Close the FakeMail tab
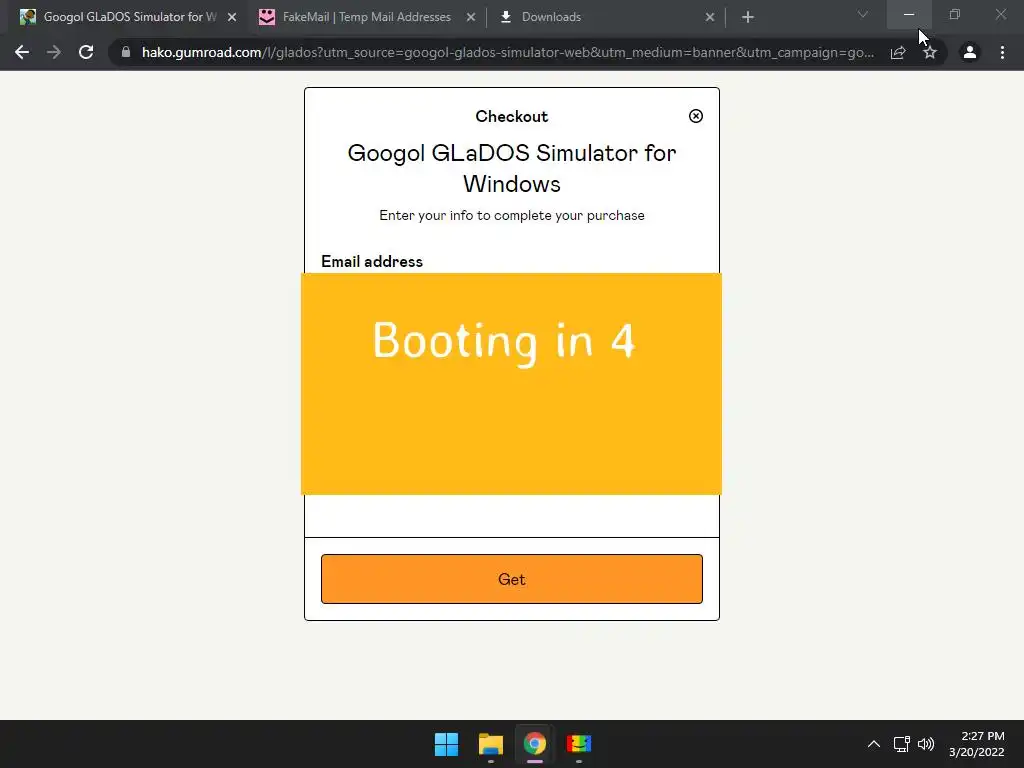The width and height of the screenshot is (1024, 768). (471, 17)
